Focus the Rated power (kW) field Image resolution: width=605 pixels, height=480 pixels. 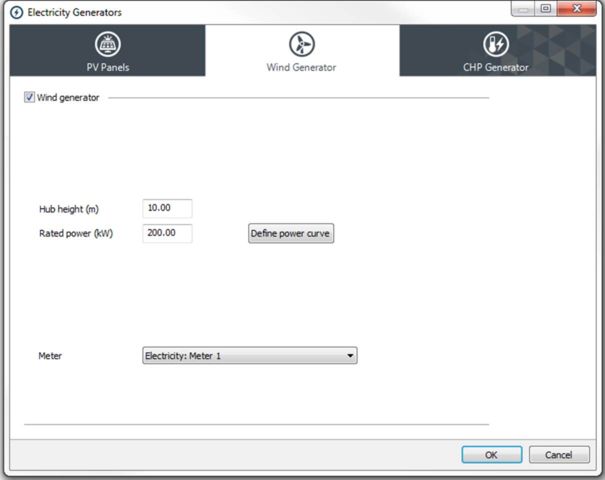click(167, 233)
